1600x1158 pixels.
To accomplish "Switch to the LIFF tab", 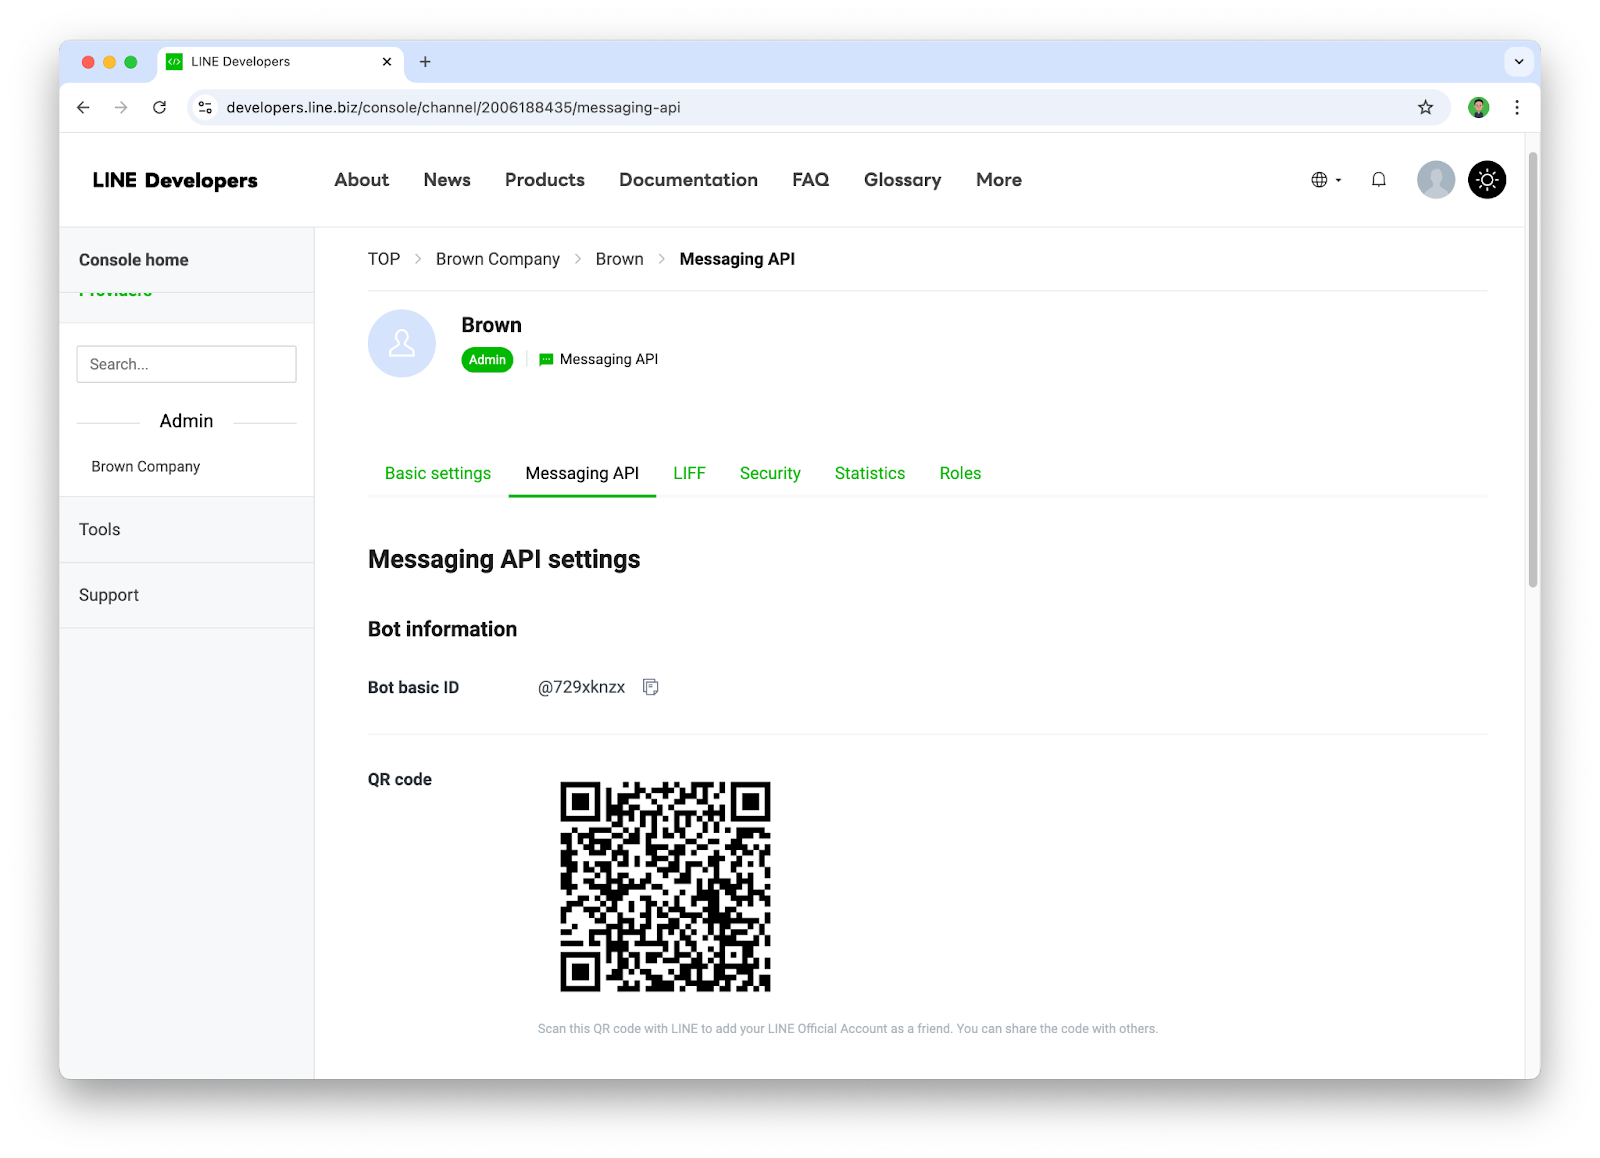I will (x=689, y=474).
